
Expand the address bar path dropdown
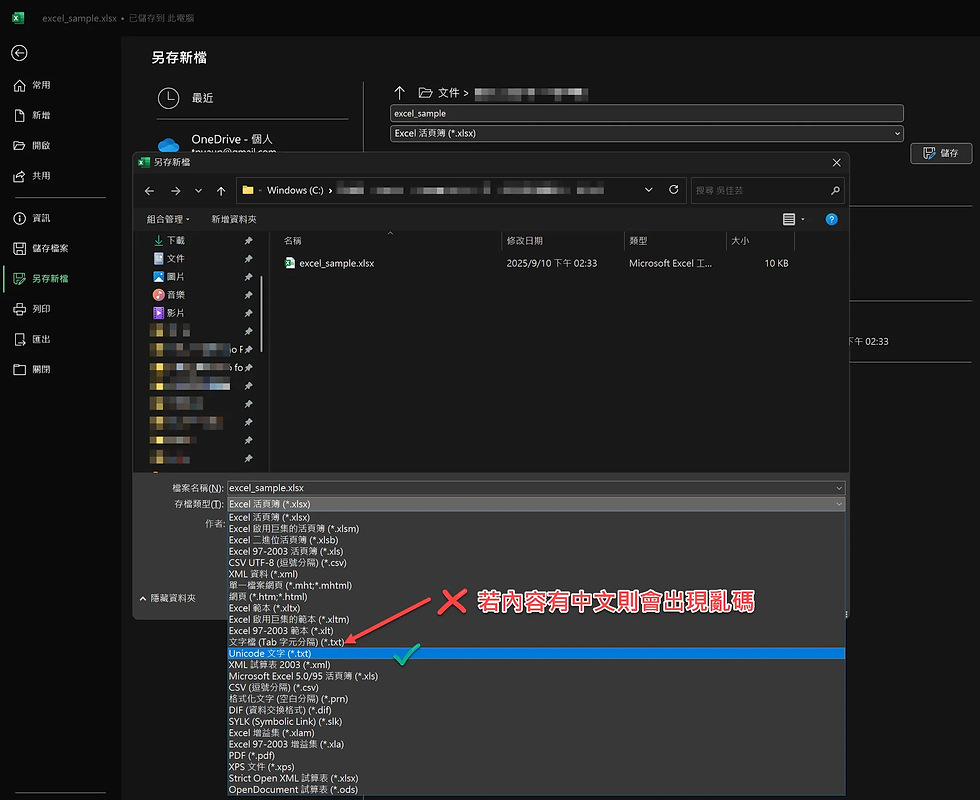tap(649, 190)
